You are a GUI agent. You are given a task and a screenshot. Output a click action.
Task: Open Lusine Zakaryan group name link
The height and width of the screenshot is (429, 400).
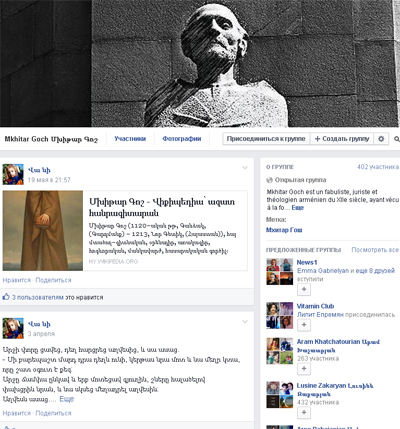click(x=335, y=390)
